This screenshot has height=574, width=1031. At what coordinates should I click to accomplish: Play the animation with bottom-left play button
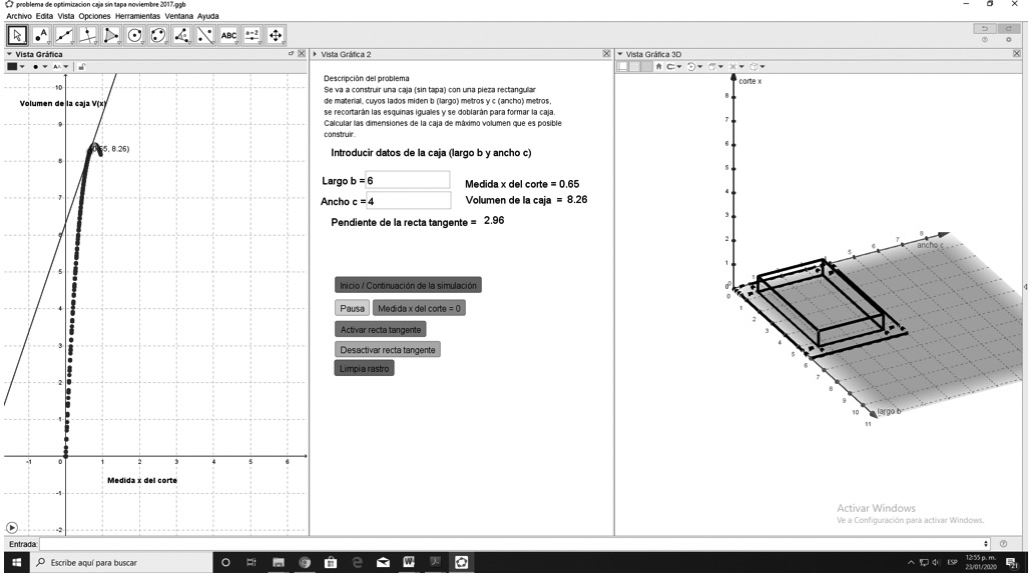coord(12,527)
